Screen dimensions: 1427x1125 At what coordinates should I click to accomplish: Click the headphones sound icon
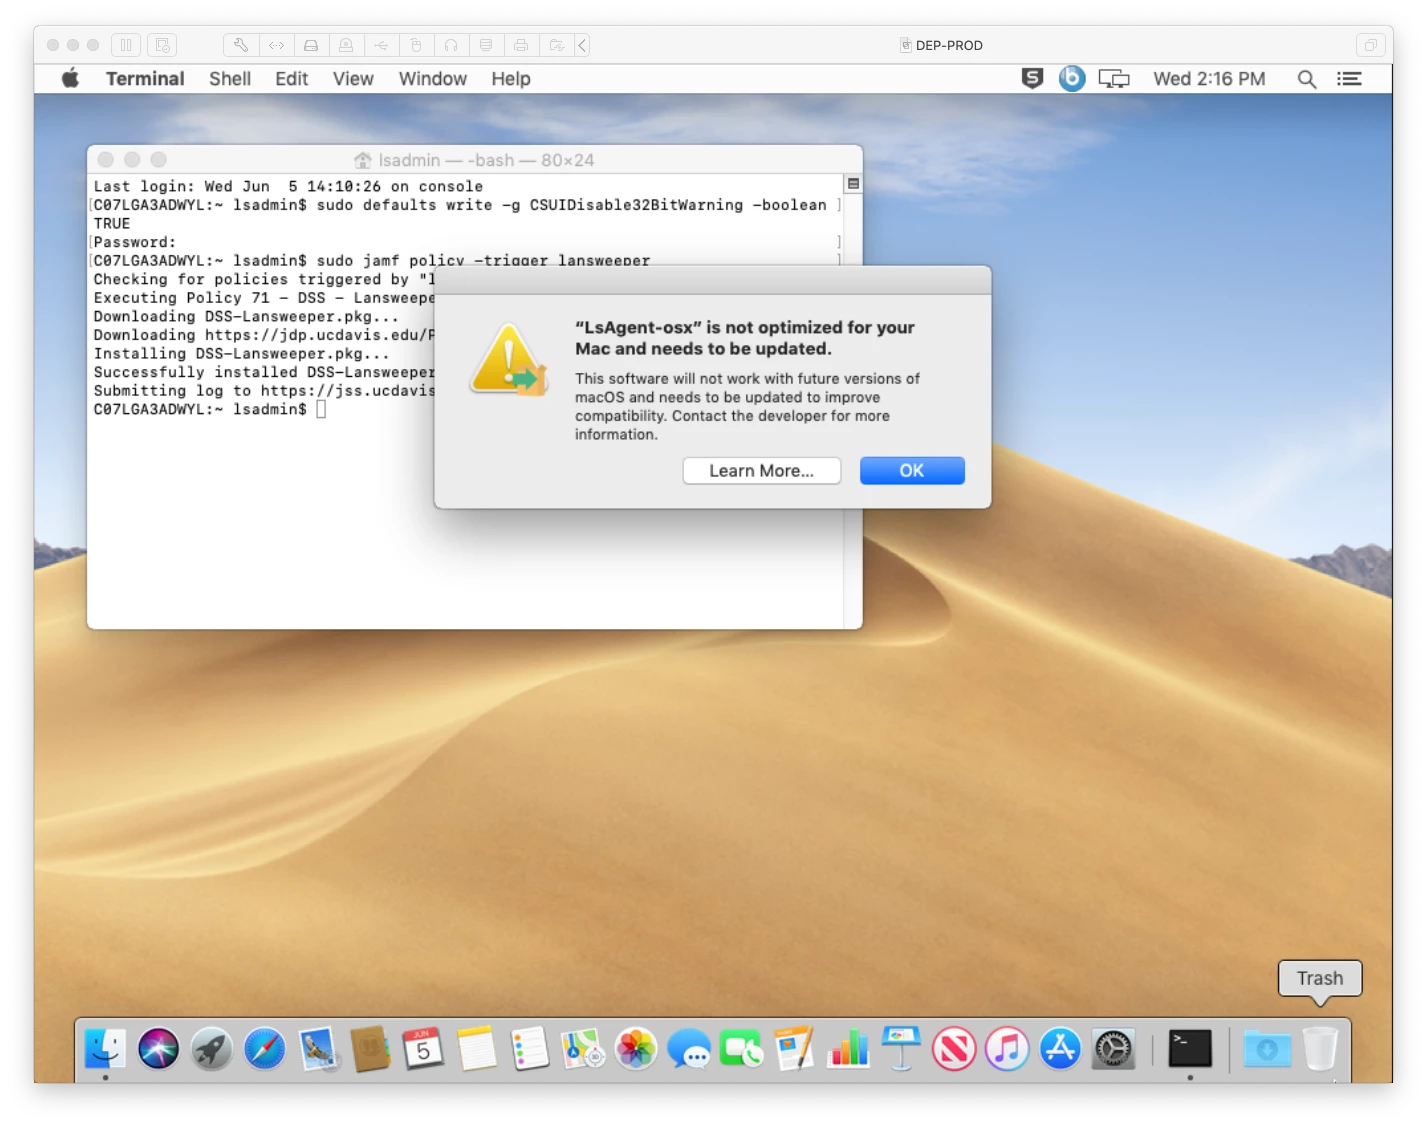coord(451,45)
